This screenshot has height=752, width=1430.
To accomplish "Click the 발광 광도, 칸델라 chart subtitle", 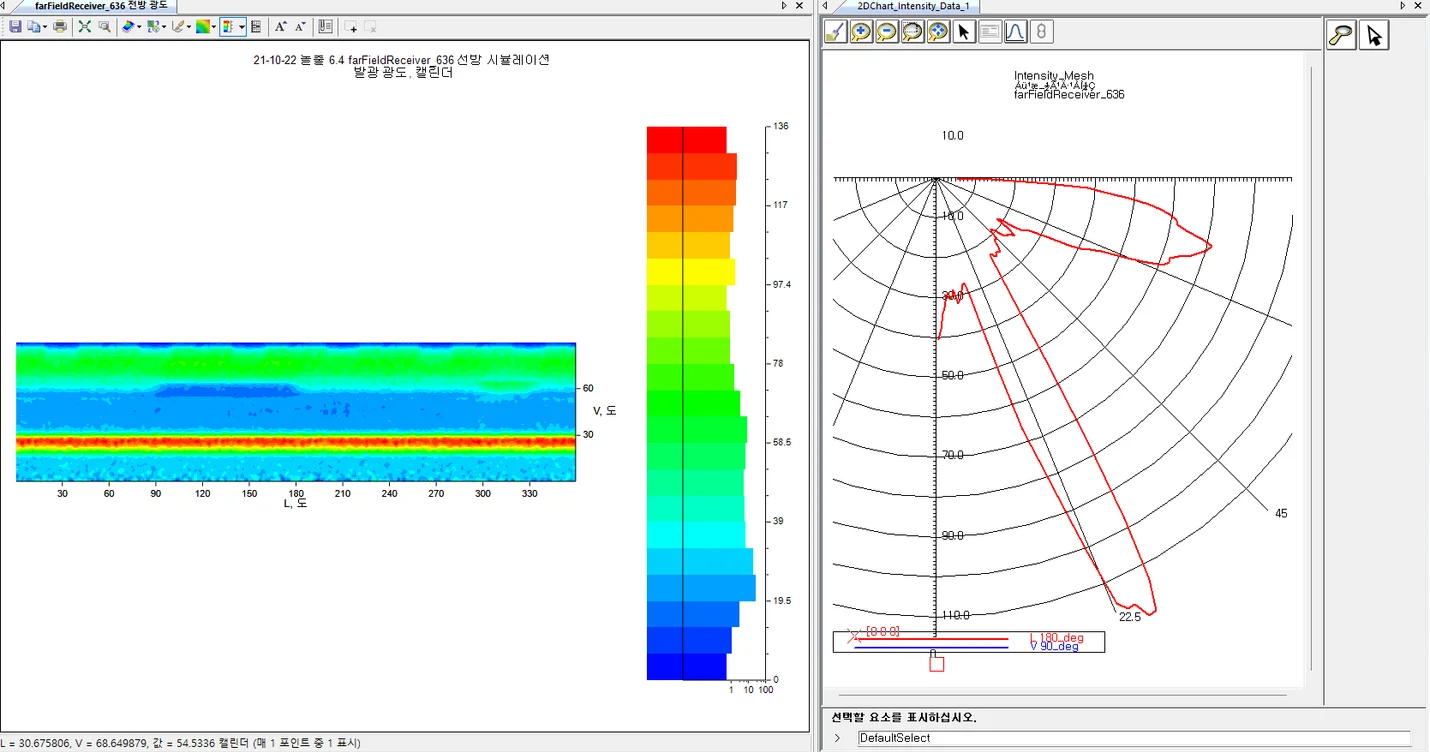I will (x=402, y=73).
